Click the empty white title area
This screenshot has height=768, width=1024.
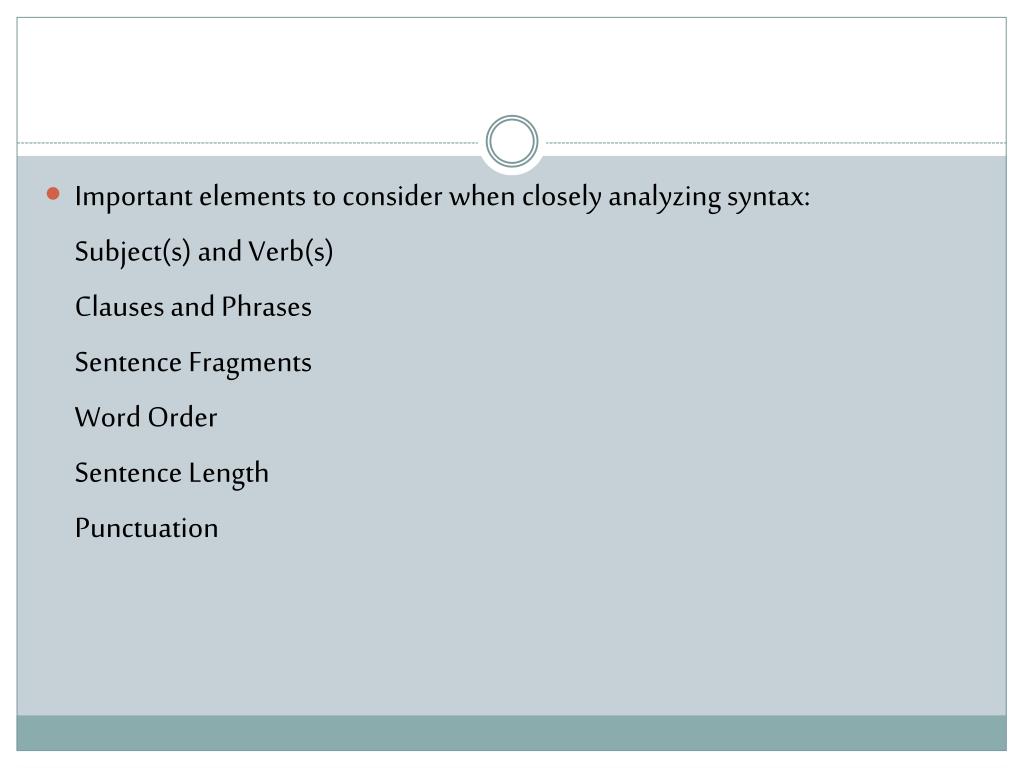512,72
